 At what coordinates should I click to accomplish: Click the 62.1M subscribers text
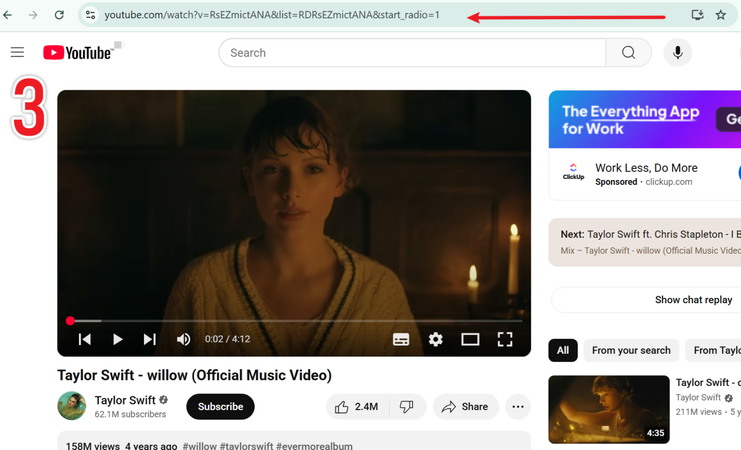[130, 414]
